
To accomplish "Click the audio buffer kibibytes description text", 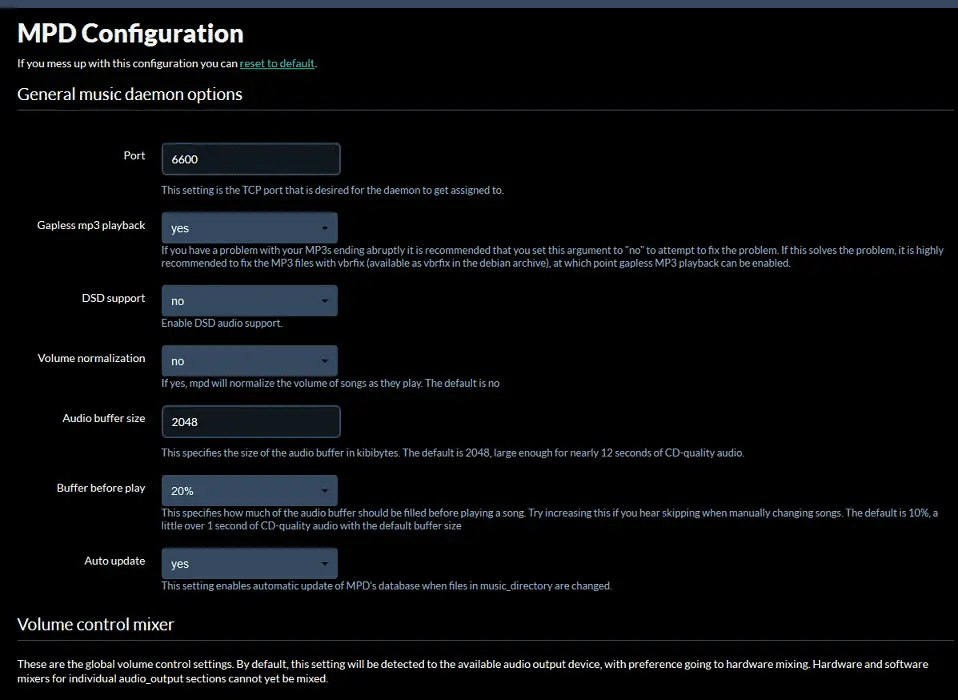I will (453, 453).
